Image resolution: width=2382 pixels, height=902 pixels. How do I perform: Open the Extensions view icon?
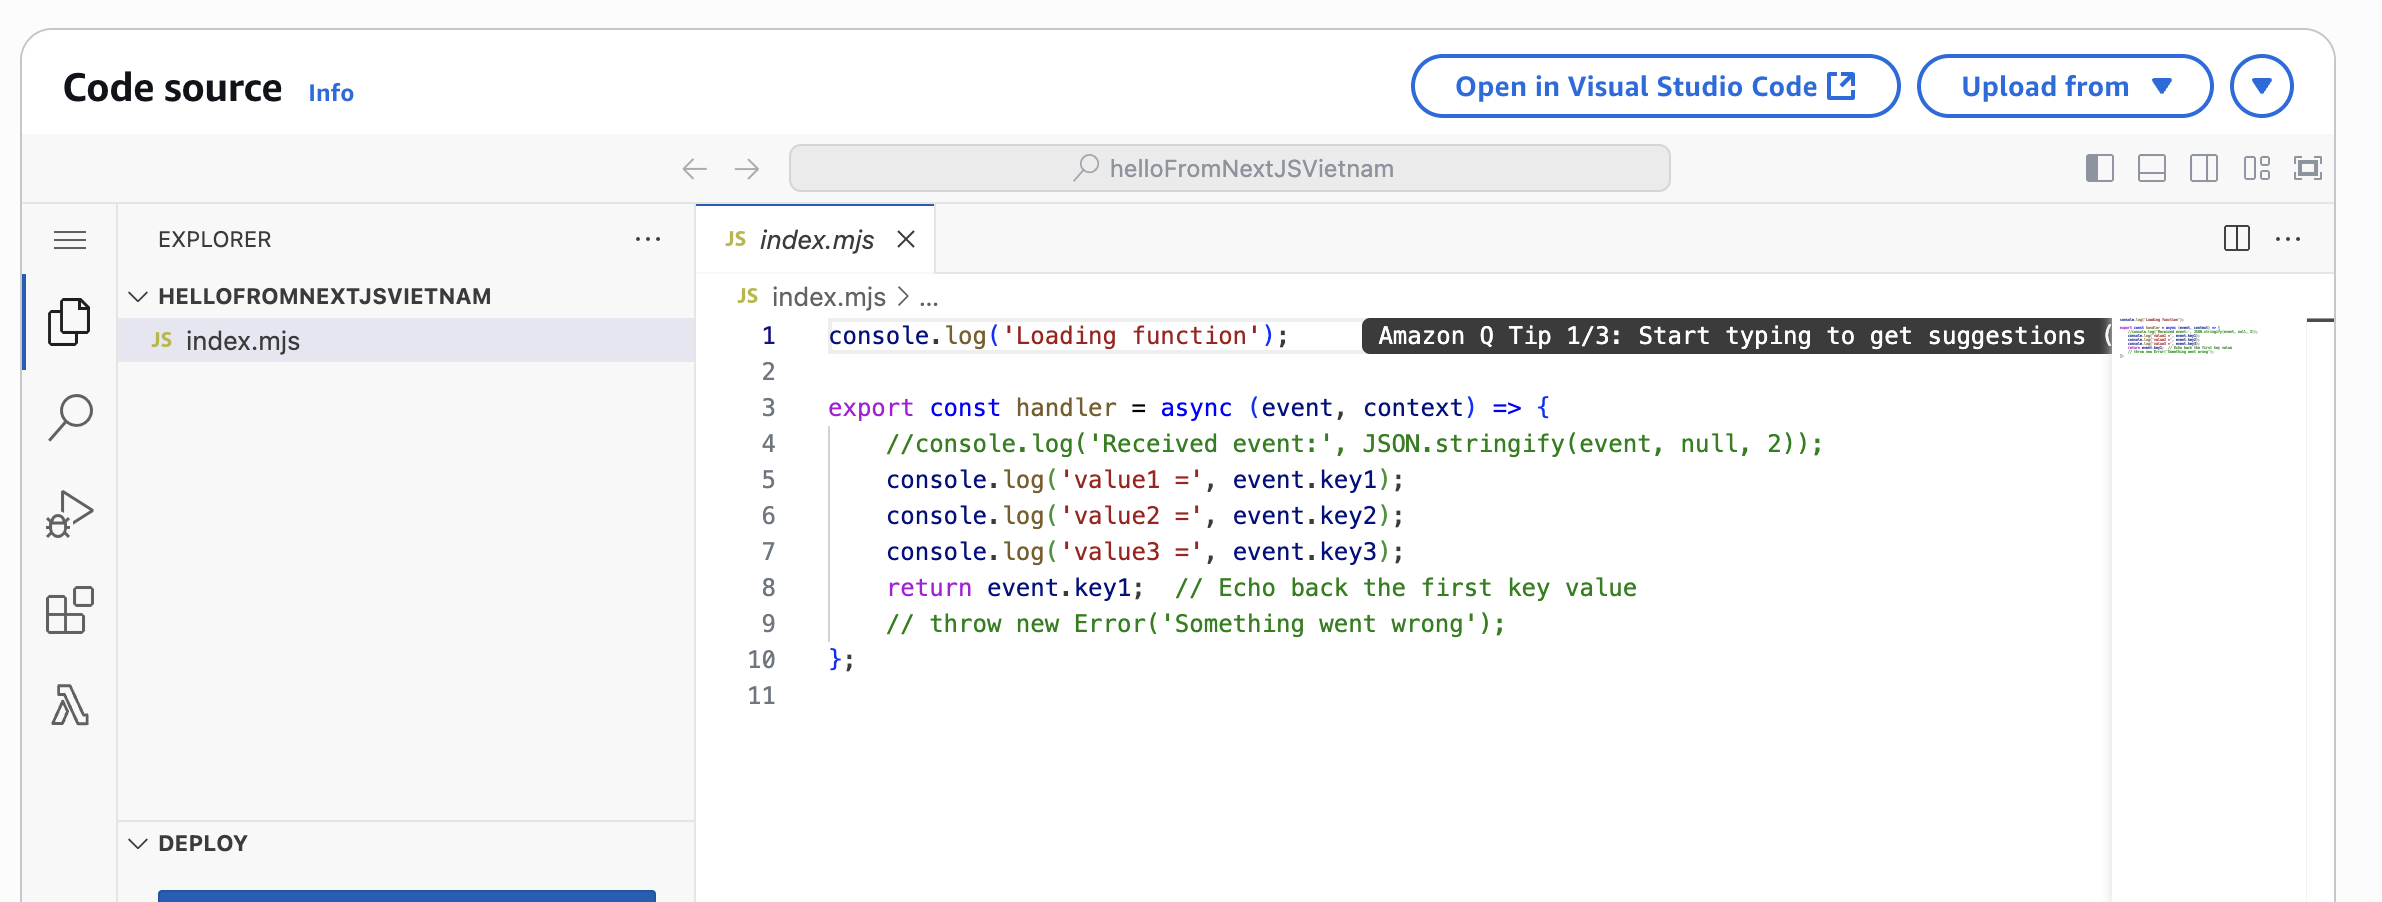point(69,610)
